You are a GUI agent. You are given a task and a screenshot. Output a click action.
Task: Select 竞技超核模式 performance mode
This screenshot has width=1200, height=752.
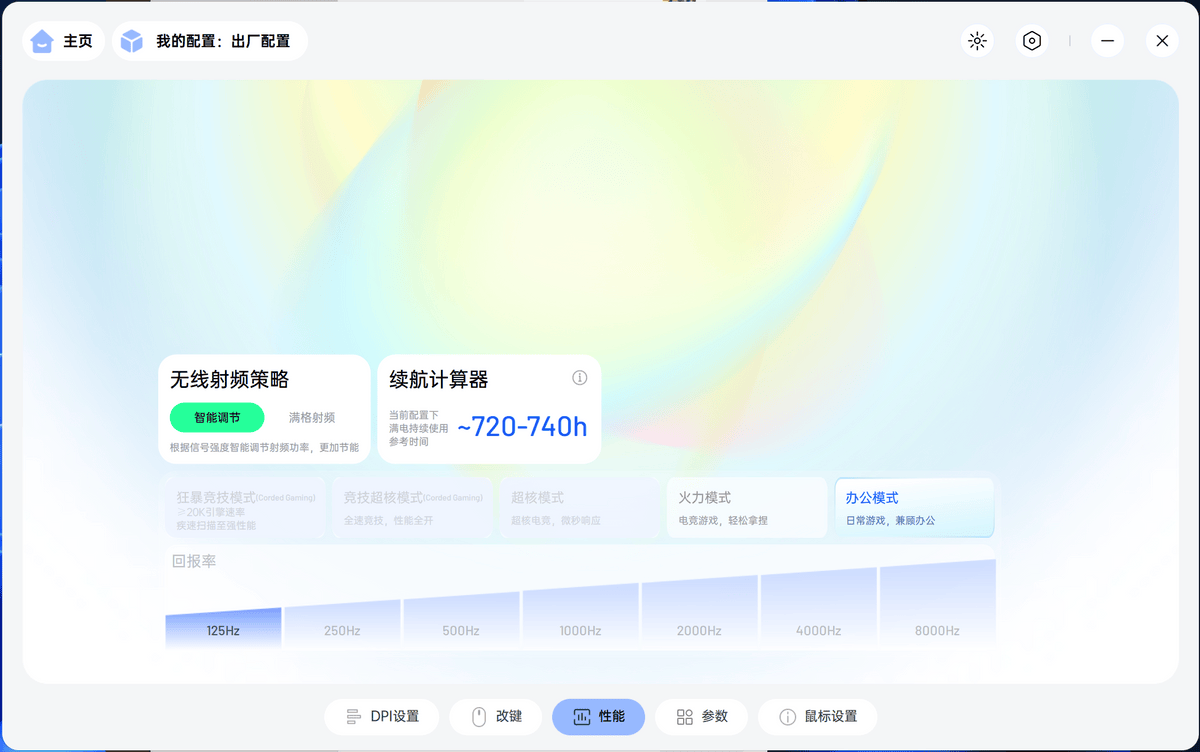coord(413,509)
